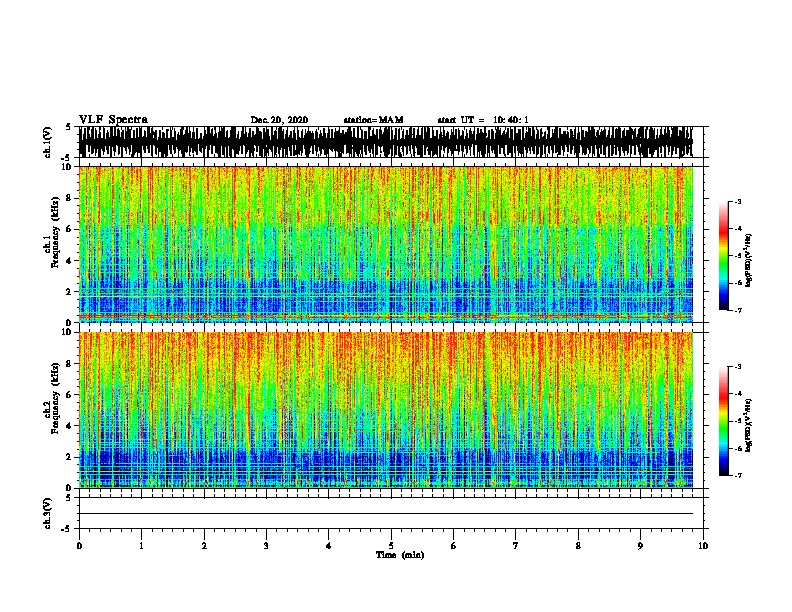Click the time-axis tick label "6"
The image size is (792, 612).
pos(454,546)
